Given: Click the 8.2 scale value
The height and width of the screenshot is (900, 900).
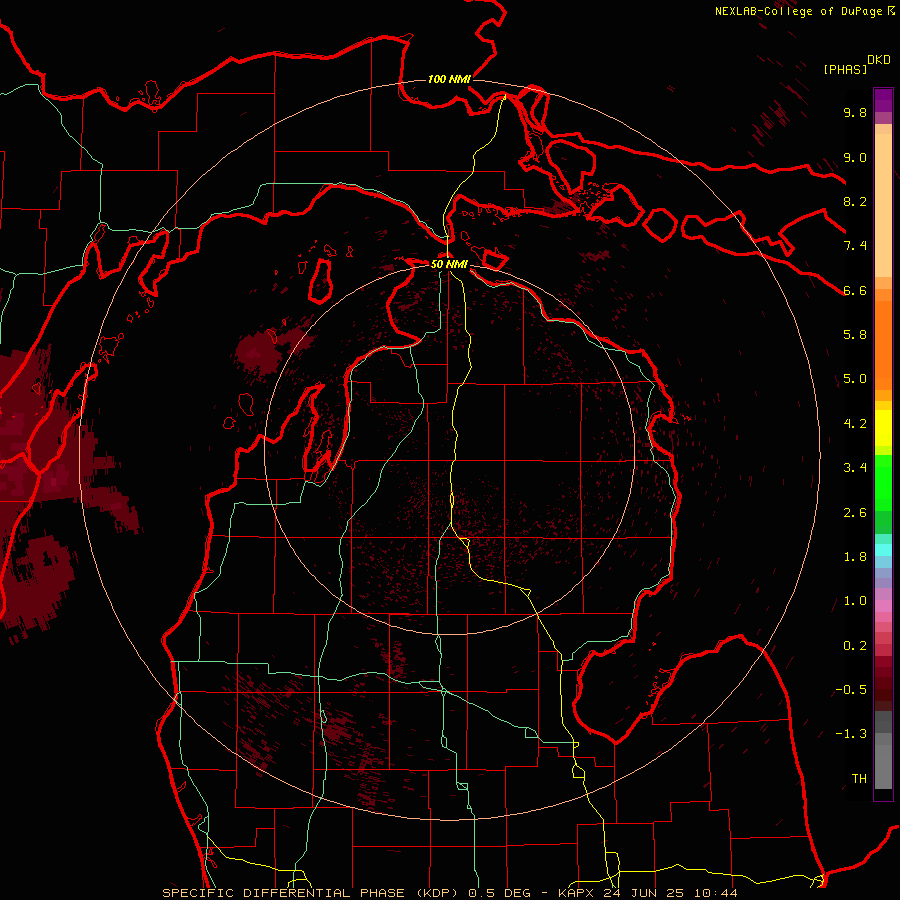Looking at the screenshot, I should (x=855, y=201).
